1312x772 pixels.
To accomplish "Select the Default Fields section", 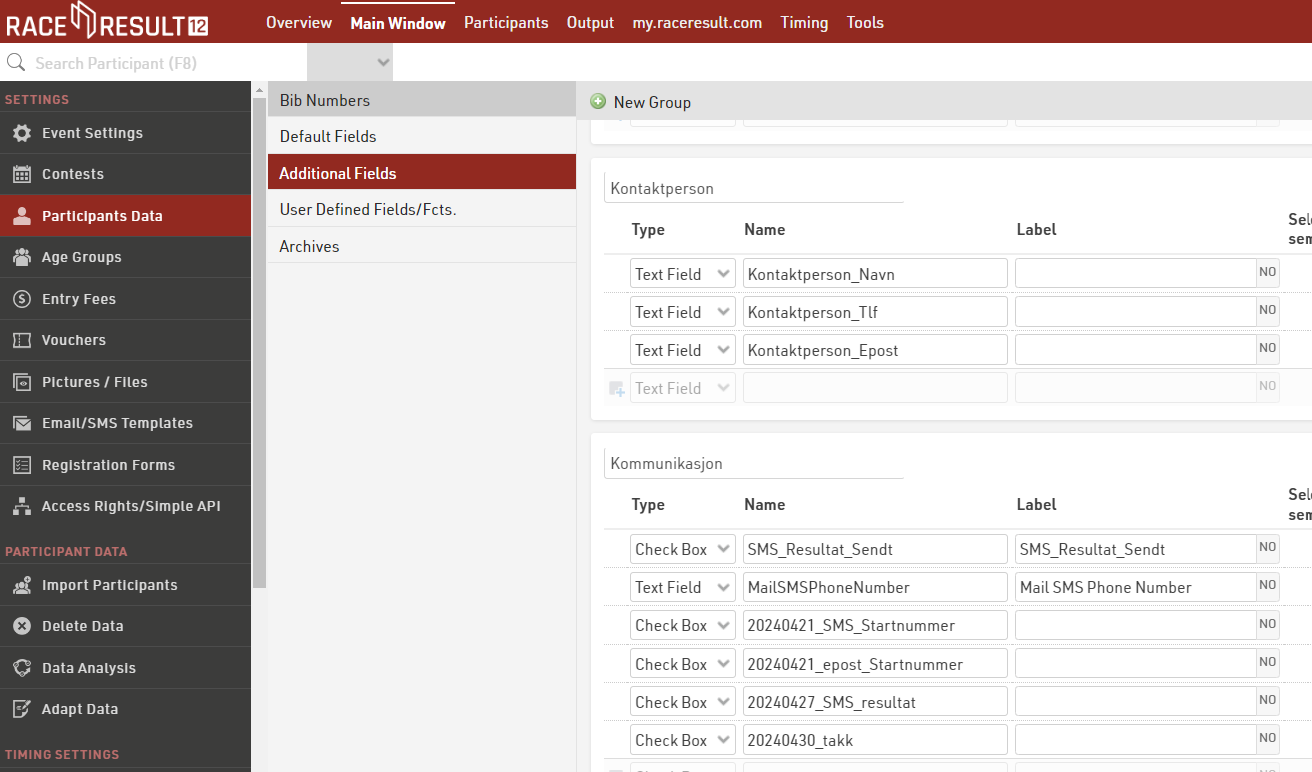I will click(x=422, y=136).
